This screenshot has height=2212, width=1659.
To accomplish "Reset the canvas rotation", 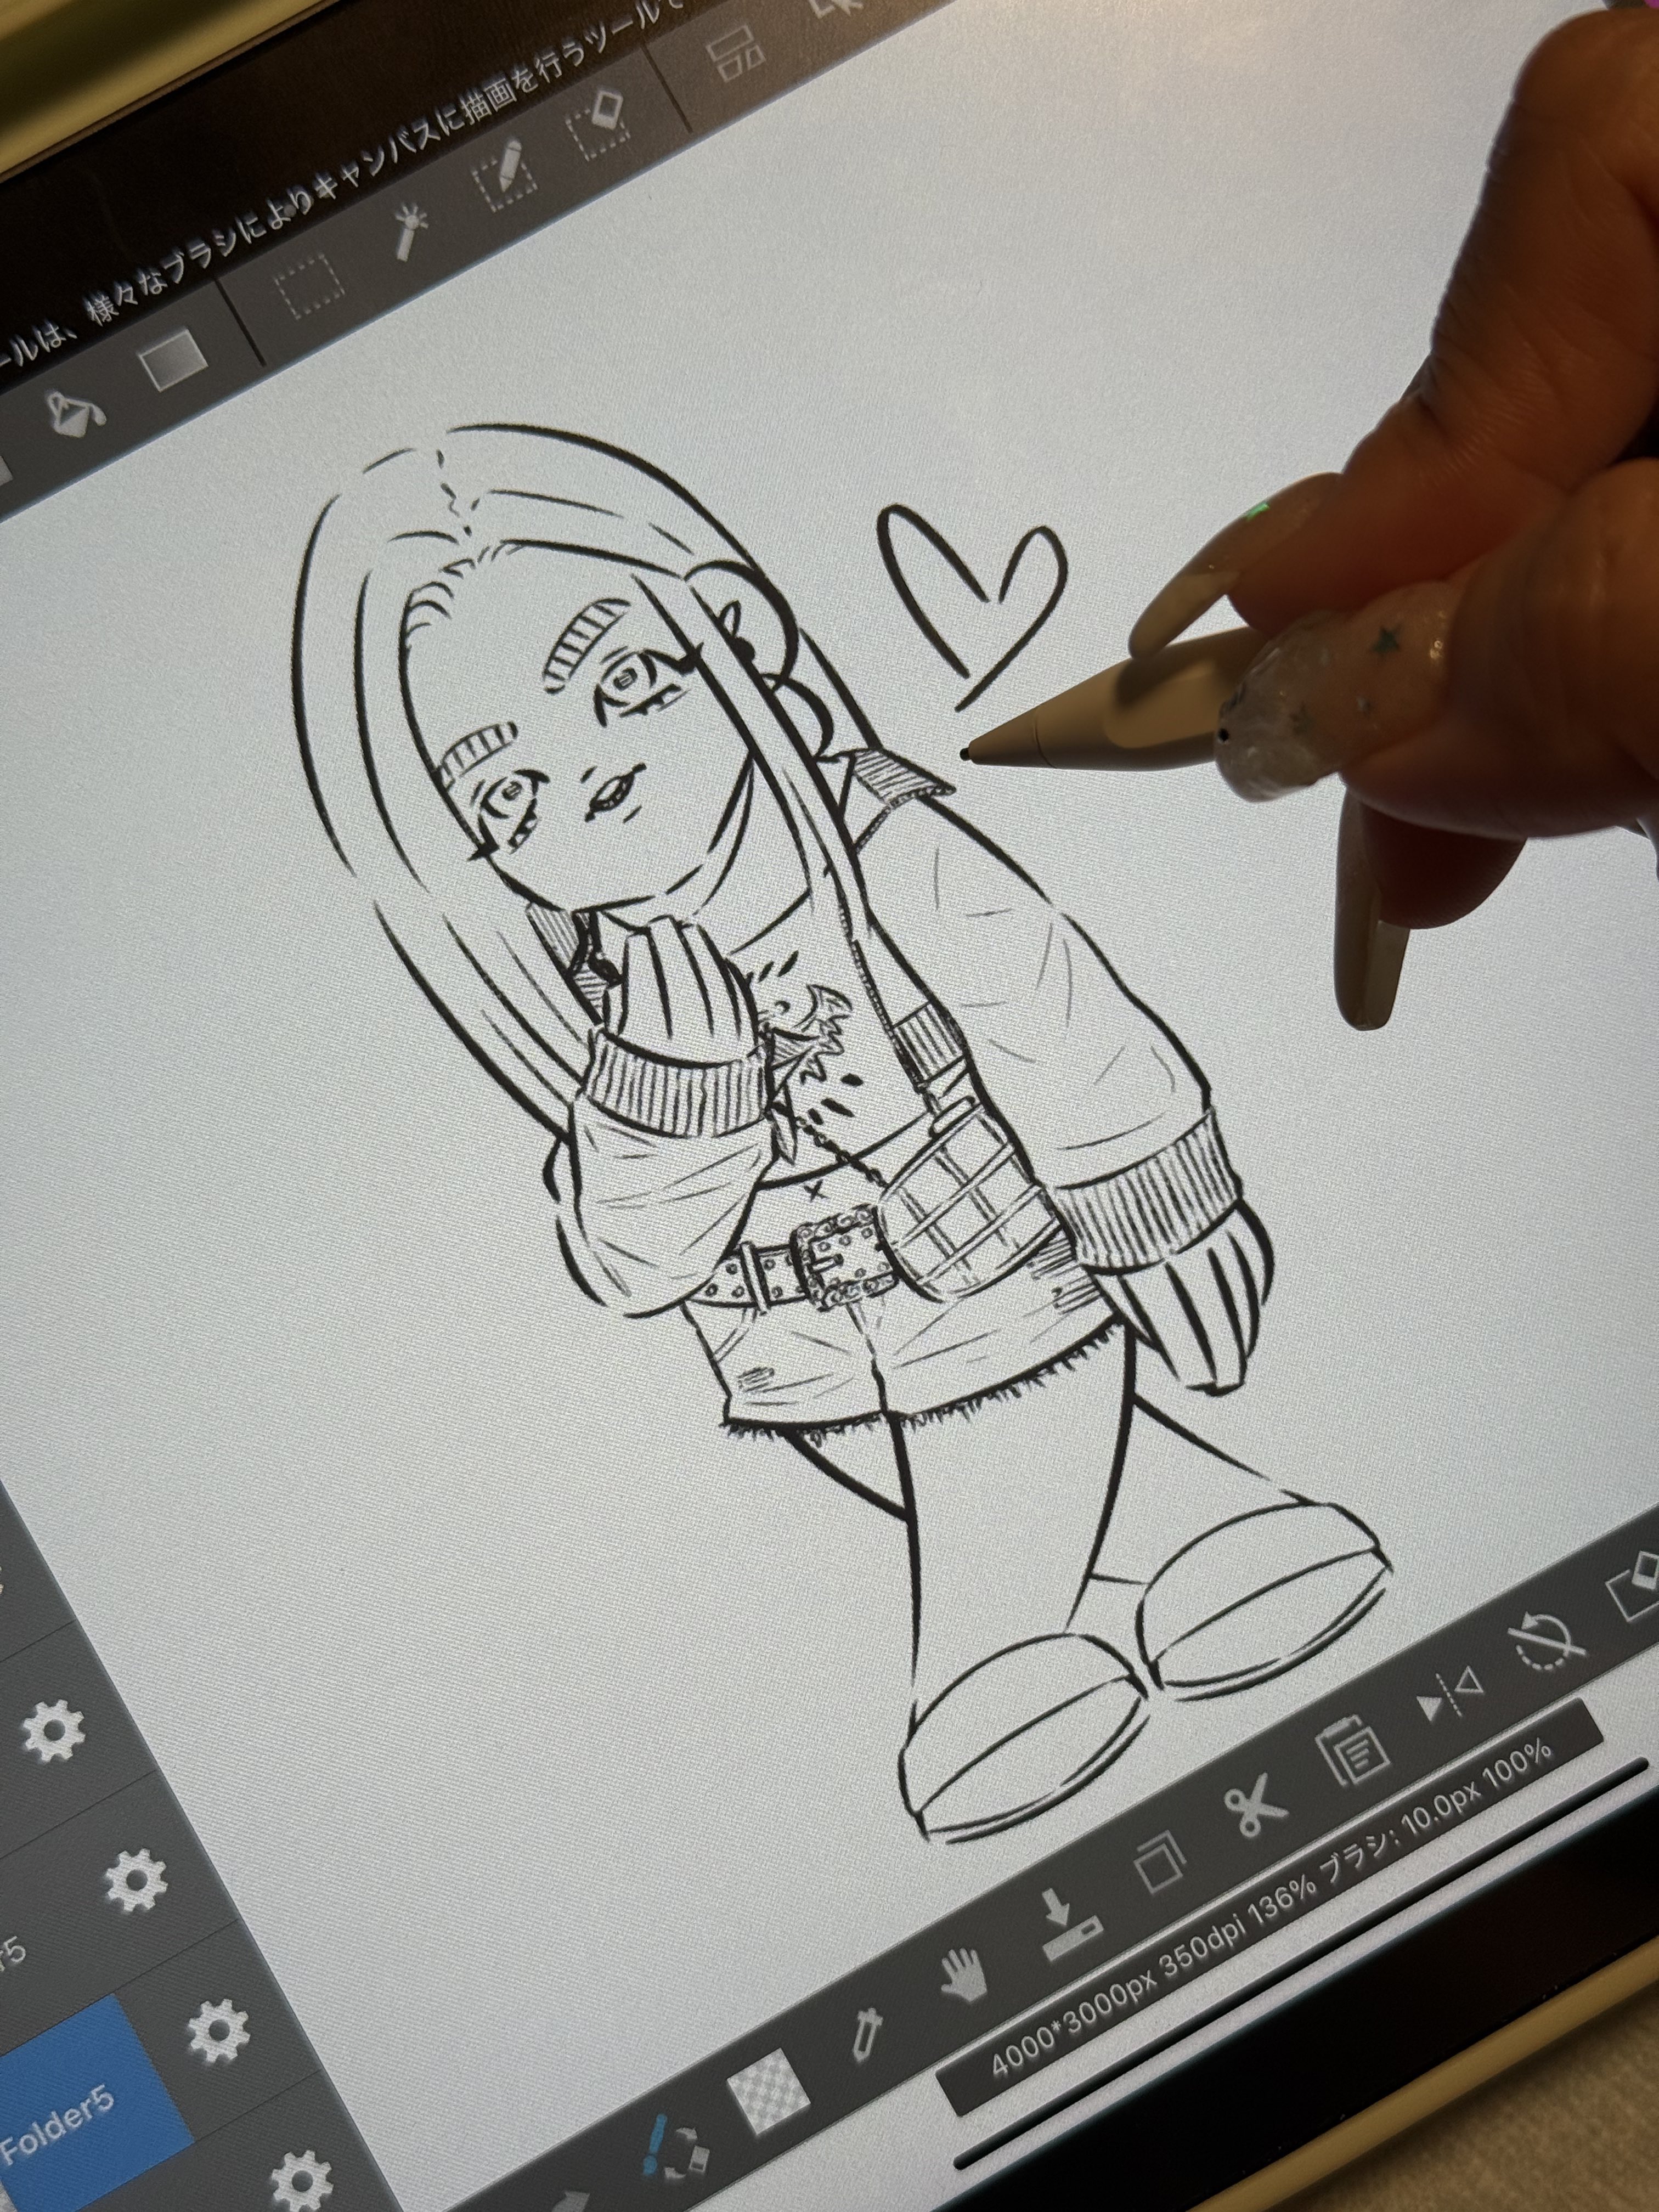I will pos(1547,1642).
